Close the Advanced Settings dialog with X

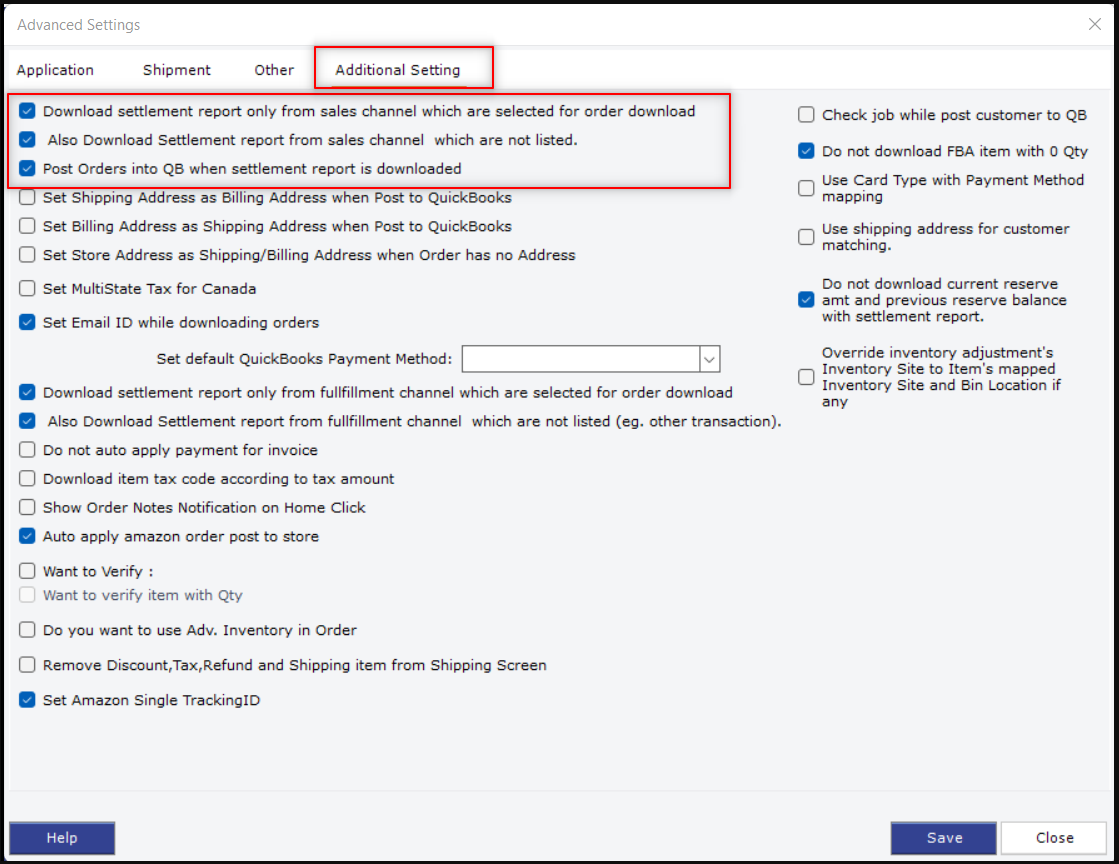pyautogui.click(x=1095, y=24)
